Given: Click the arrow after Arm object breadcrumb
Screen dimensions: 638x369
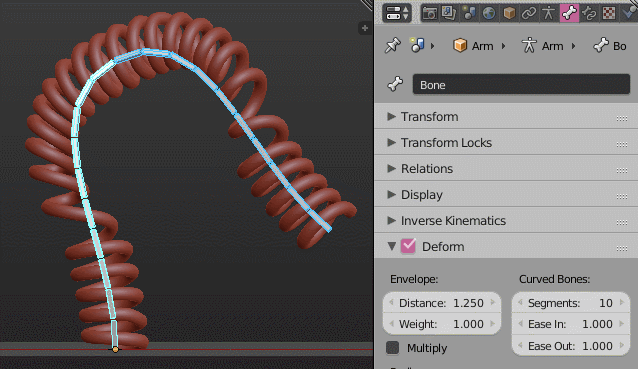Looking at the screenshot, I should coord(503,46).
